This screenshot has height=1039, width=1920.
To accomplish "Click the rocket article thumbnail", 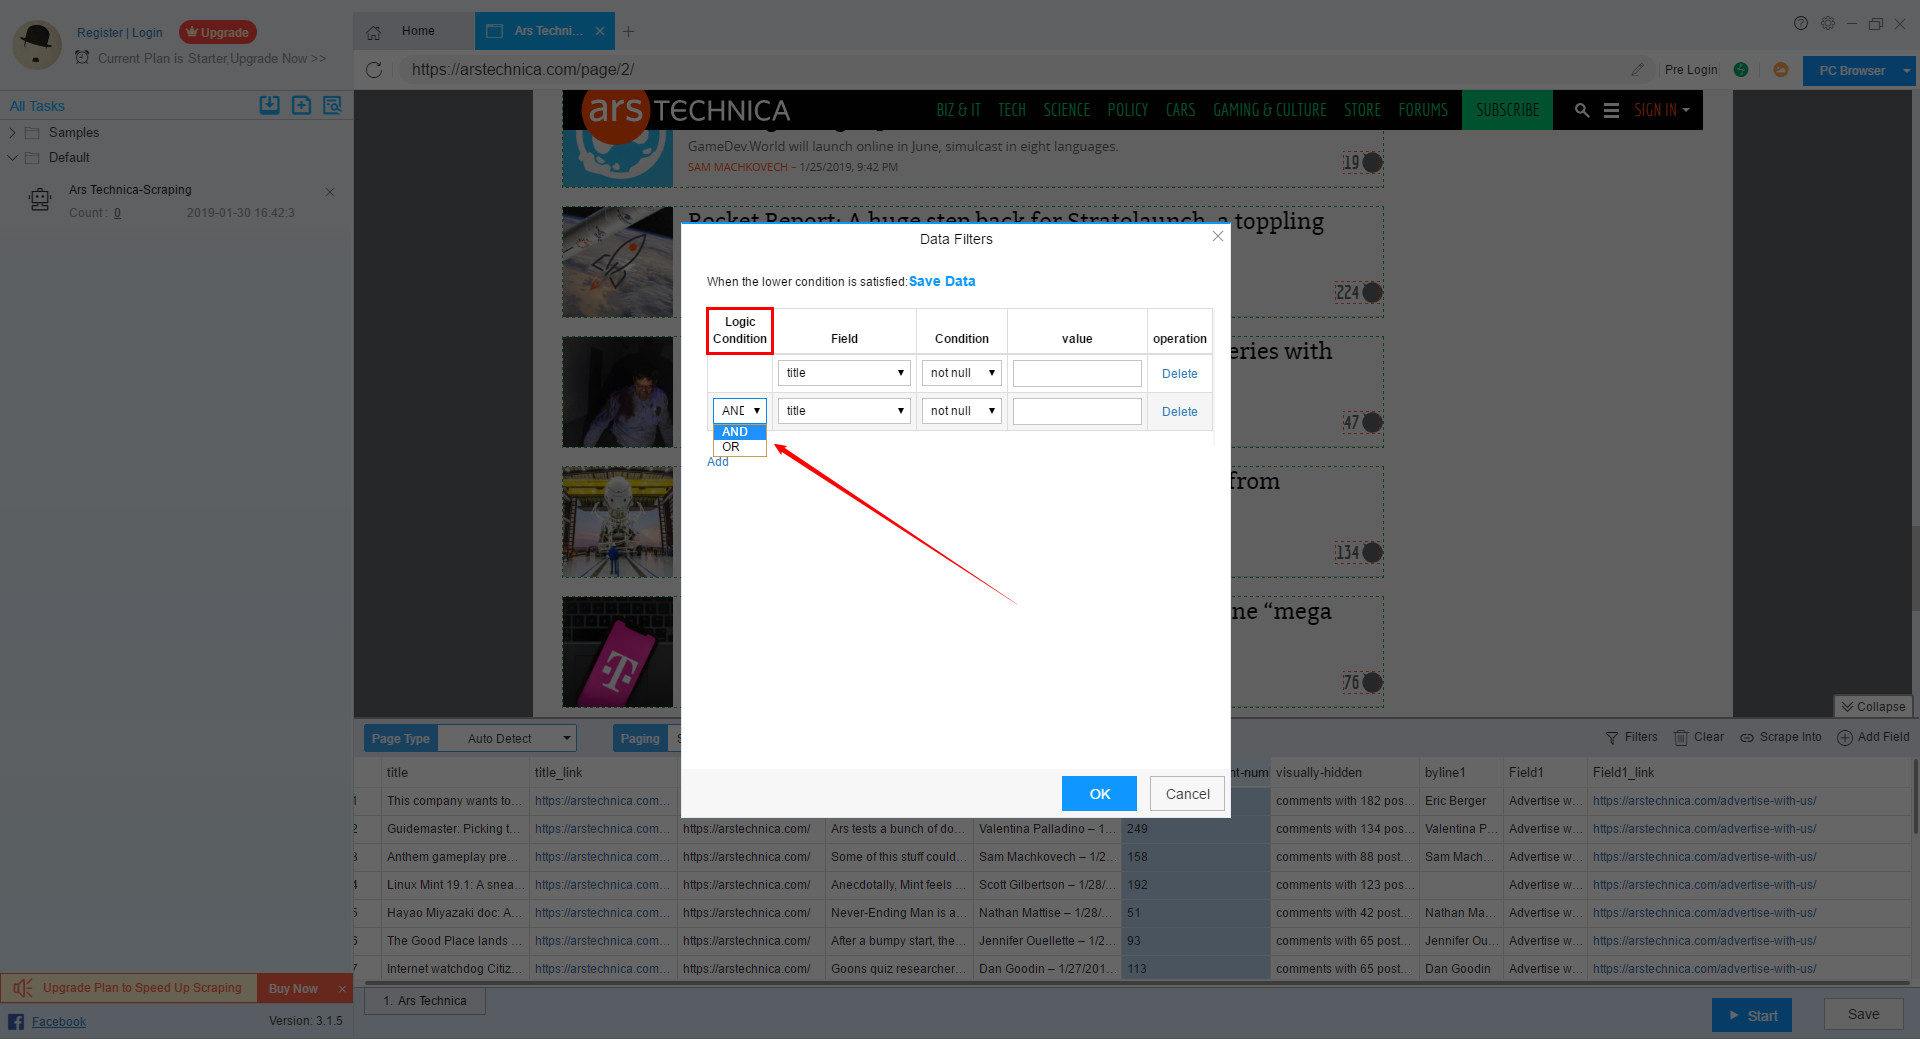I will [x=618, y=262].
